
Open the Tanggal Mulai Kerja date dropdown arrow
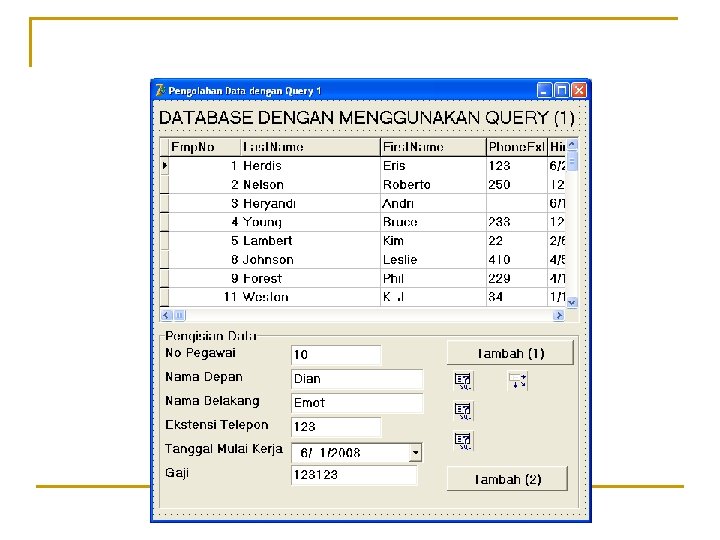415,452
